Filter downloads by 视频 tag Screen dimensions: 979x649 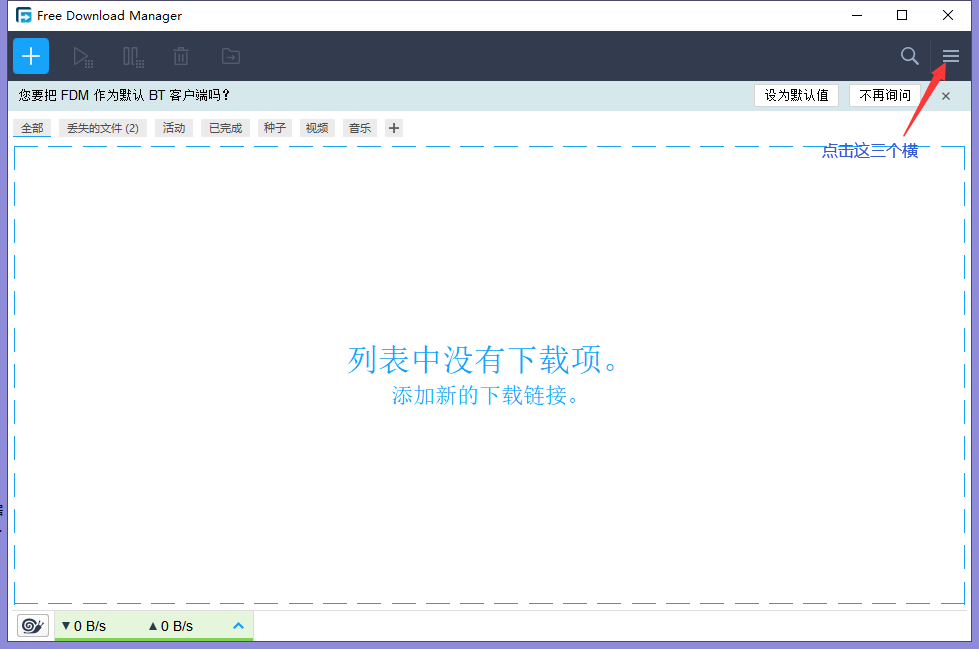tap(317, 128)
